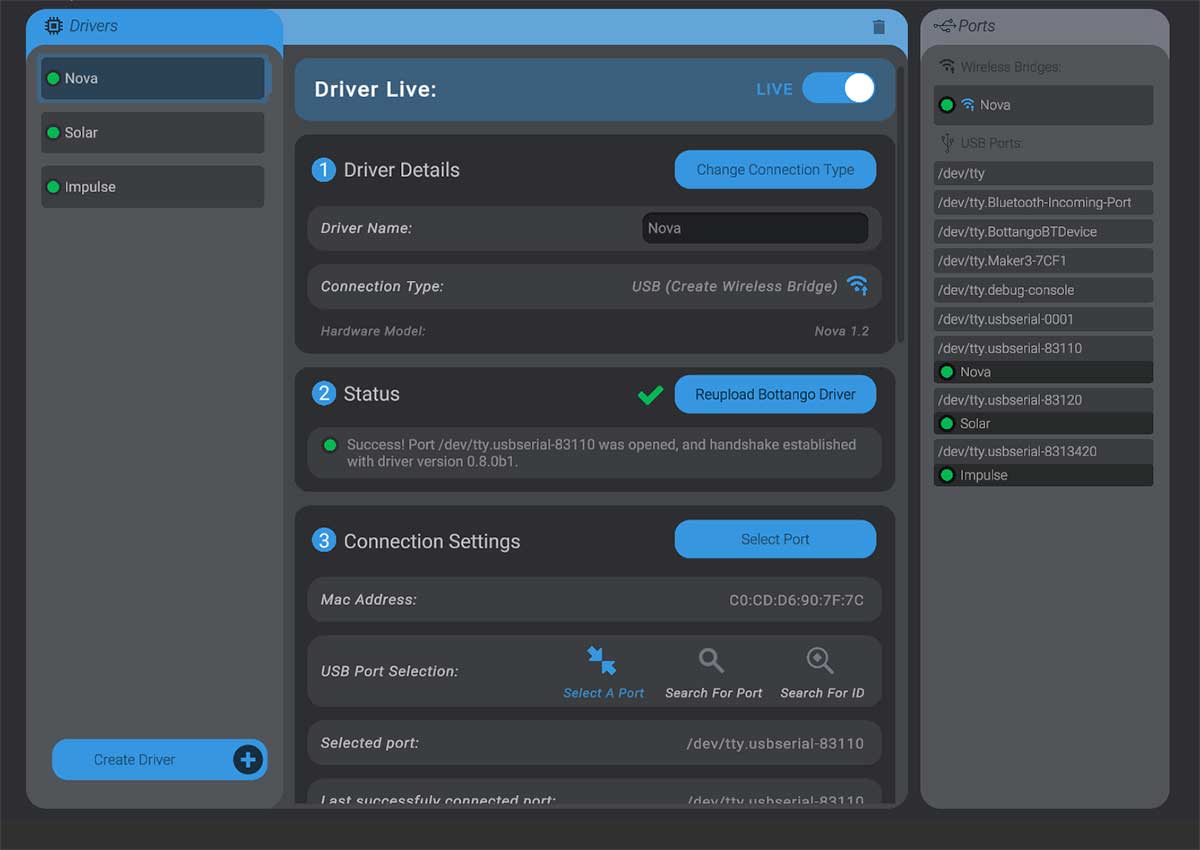The width and height of the screenshot is (1200, 850).
Task: Click the LIVE label next to switch
Action: click(774, 89)
